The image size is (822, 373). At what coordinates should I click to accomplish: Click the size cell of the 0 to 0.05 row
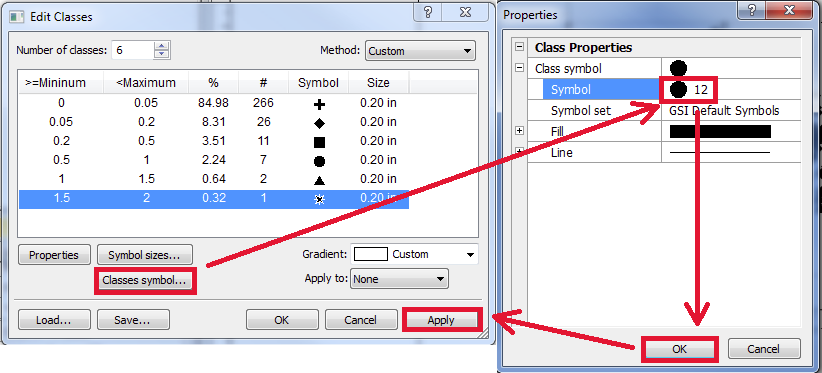pyautogui.click(x=378, y=103)
